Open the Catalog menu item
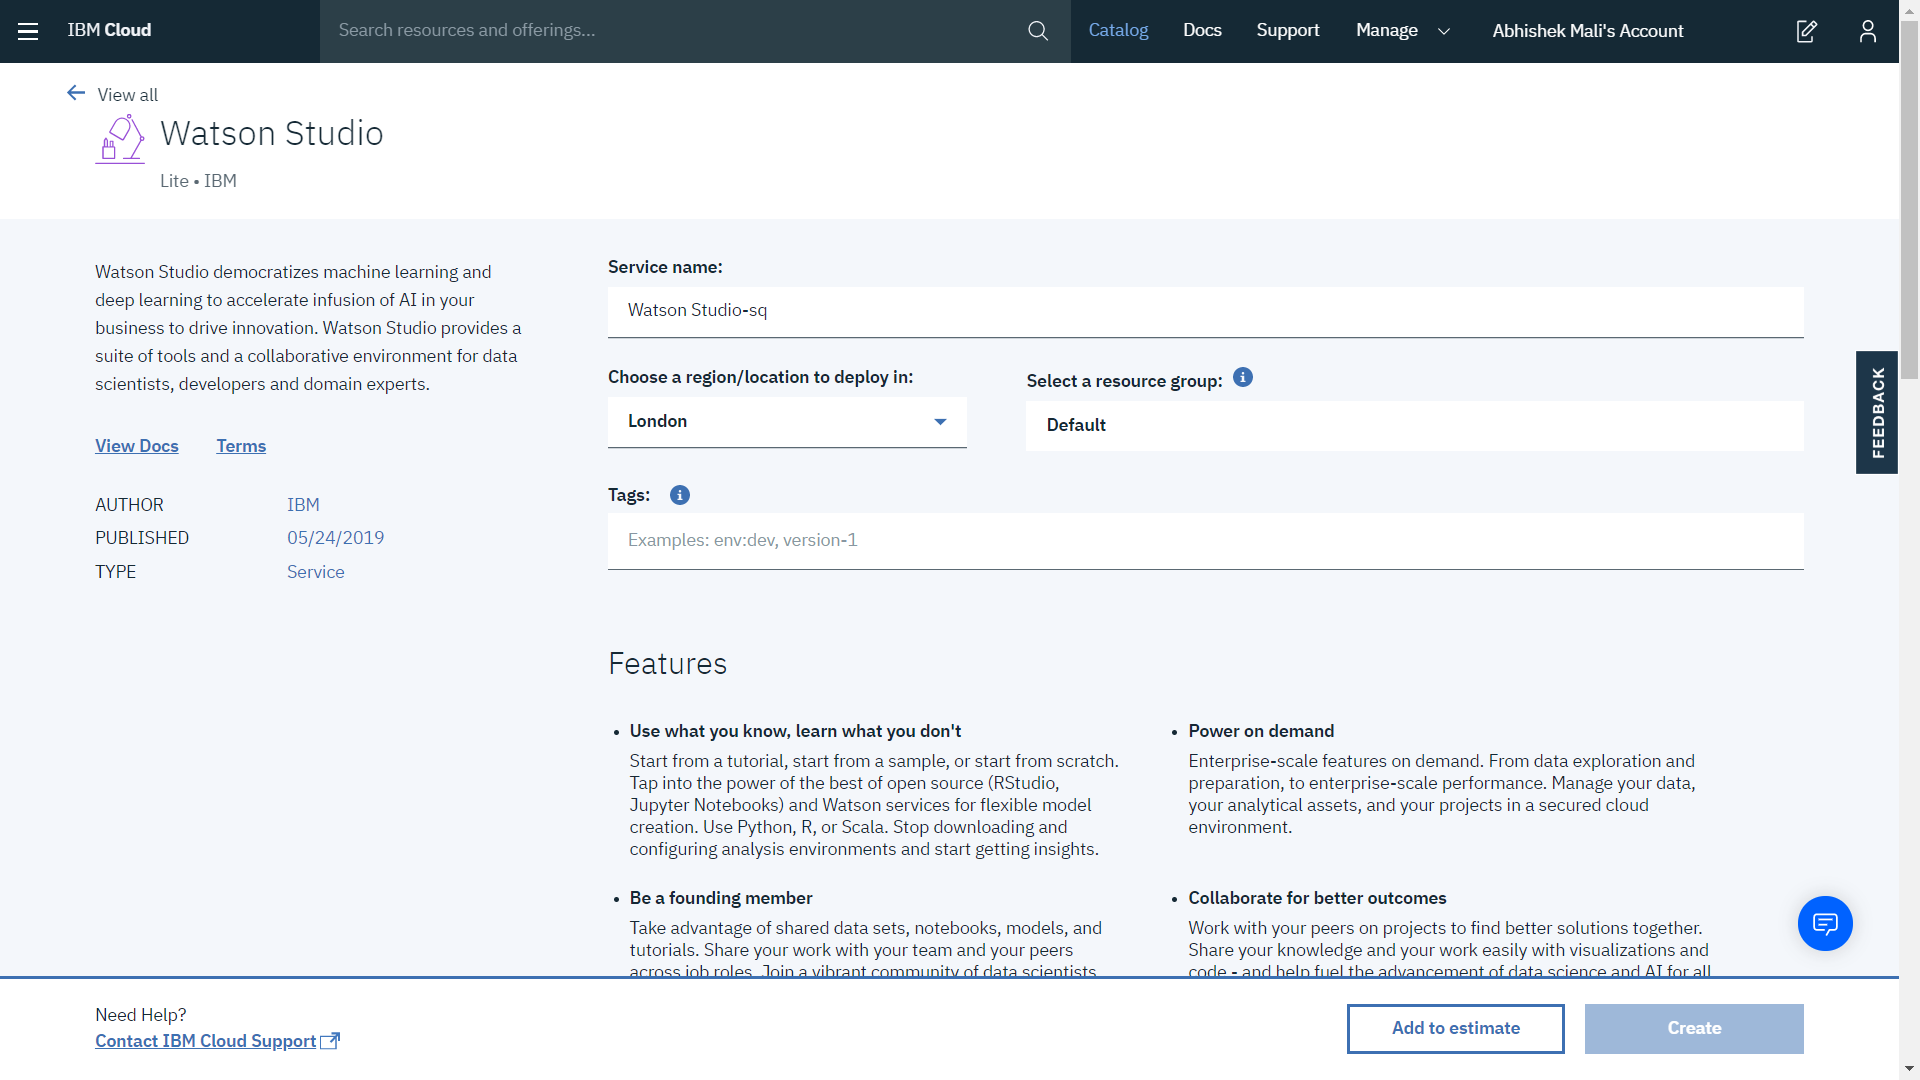Screen dimensions: 1920x1080 coord(1118,31)
